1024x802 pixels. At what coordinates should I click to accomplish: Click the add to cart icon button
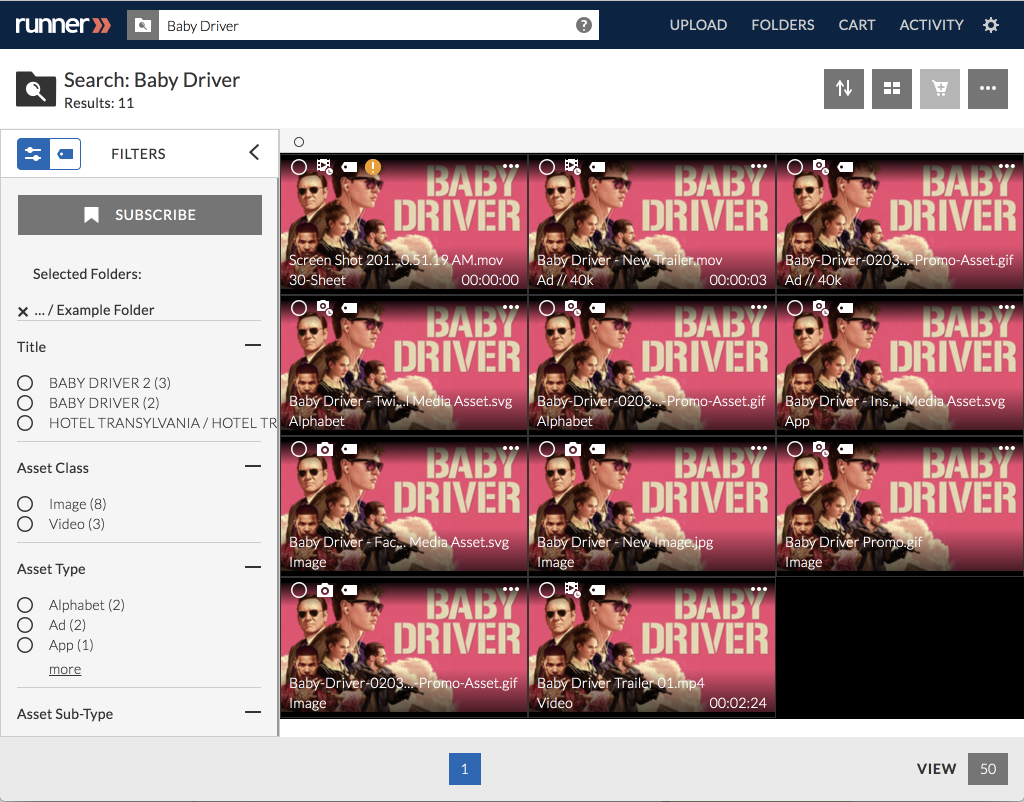click(940, 88)
